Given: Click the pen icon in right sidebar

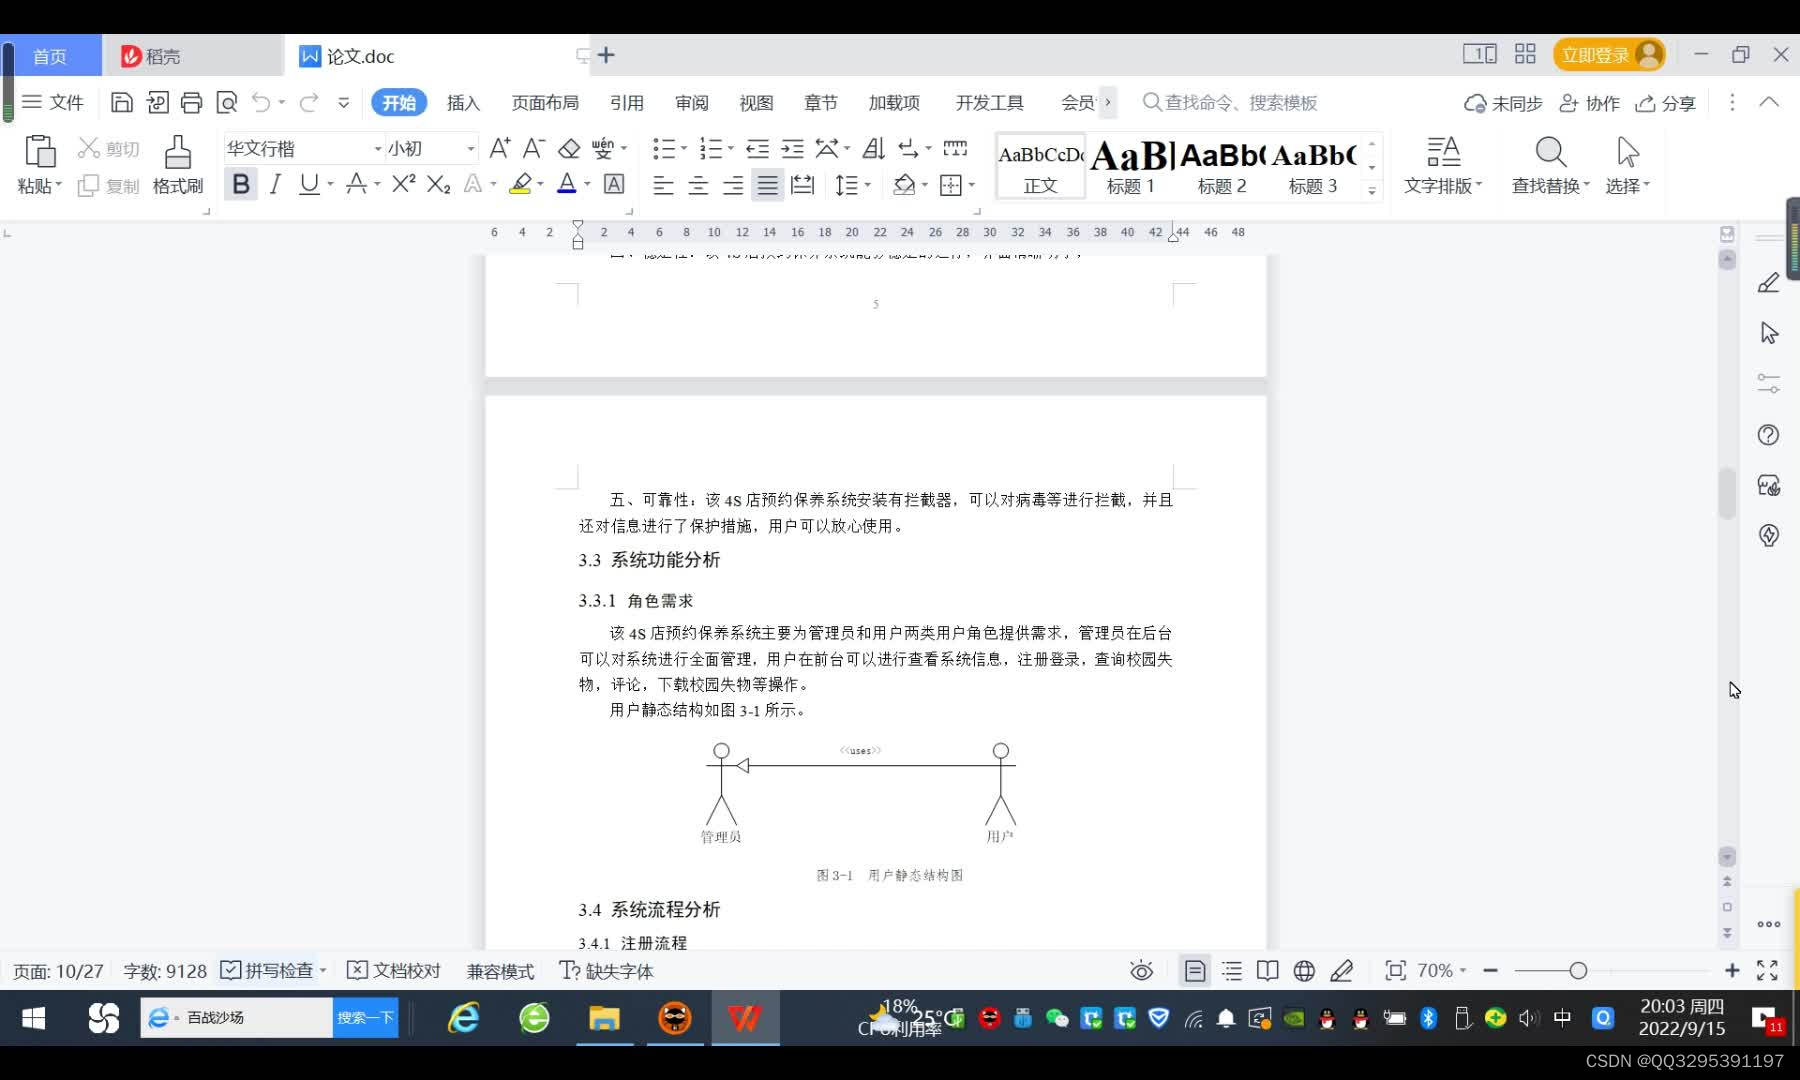Looking at the screenshot, I should pos(1768,283).
